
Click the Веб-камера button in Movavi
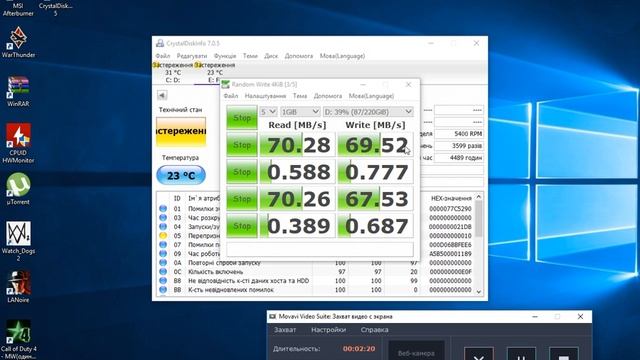(416, 351)
